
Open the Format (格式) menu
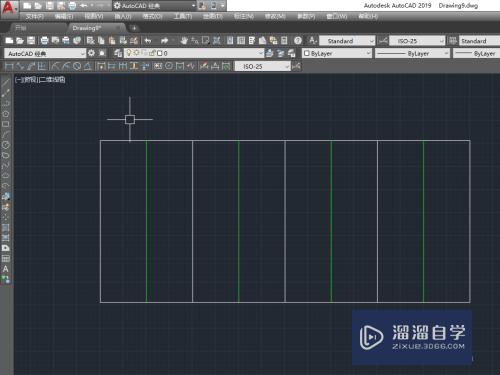[152, 16]
